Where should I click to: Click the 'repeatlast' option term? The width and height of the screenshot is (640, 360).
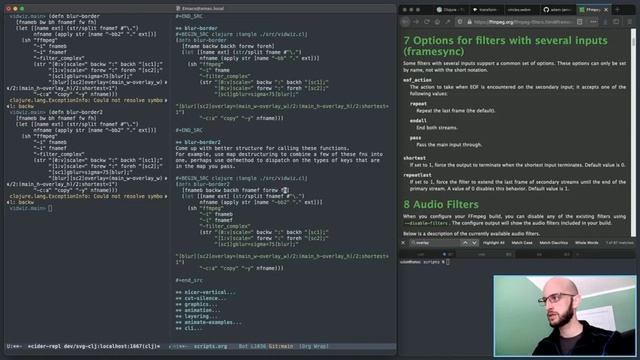pyautogui.click(x=417, y=175)
